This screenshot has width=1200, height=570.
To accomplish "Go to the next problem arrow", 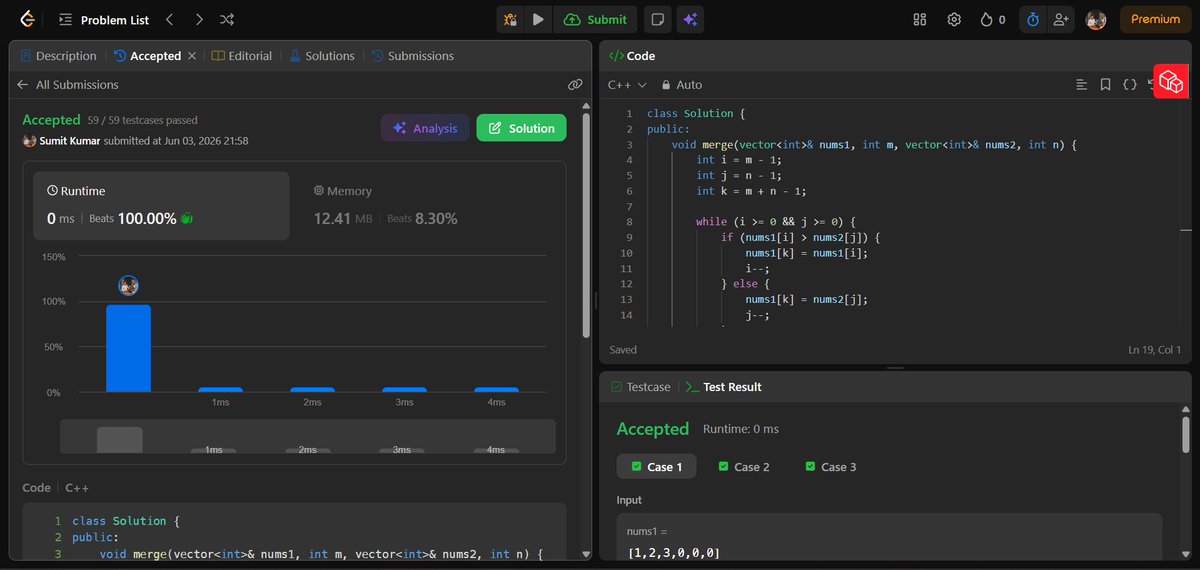I will point(198,19).
